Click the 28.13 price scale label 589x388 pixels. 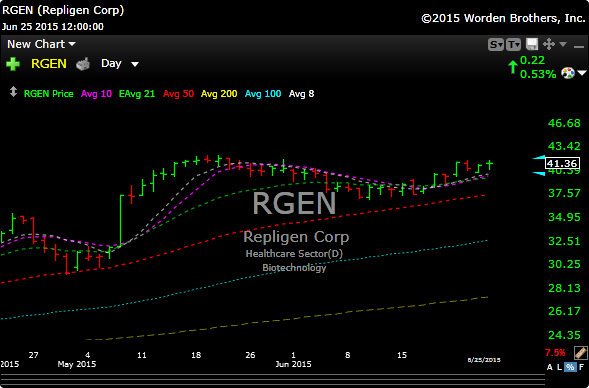pos(564,288)
